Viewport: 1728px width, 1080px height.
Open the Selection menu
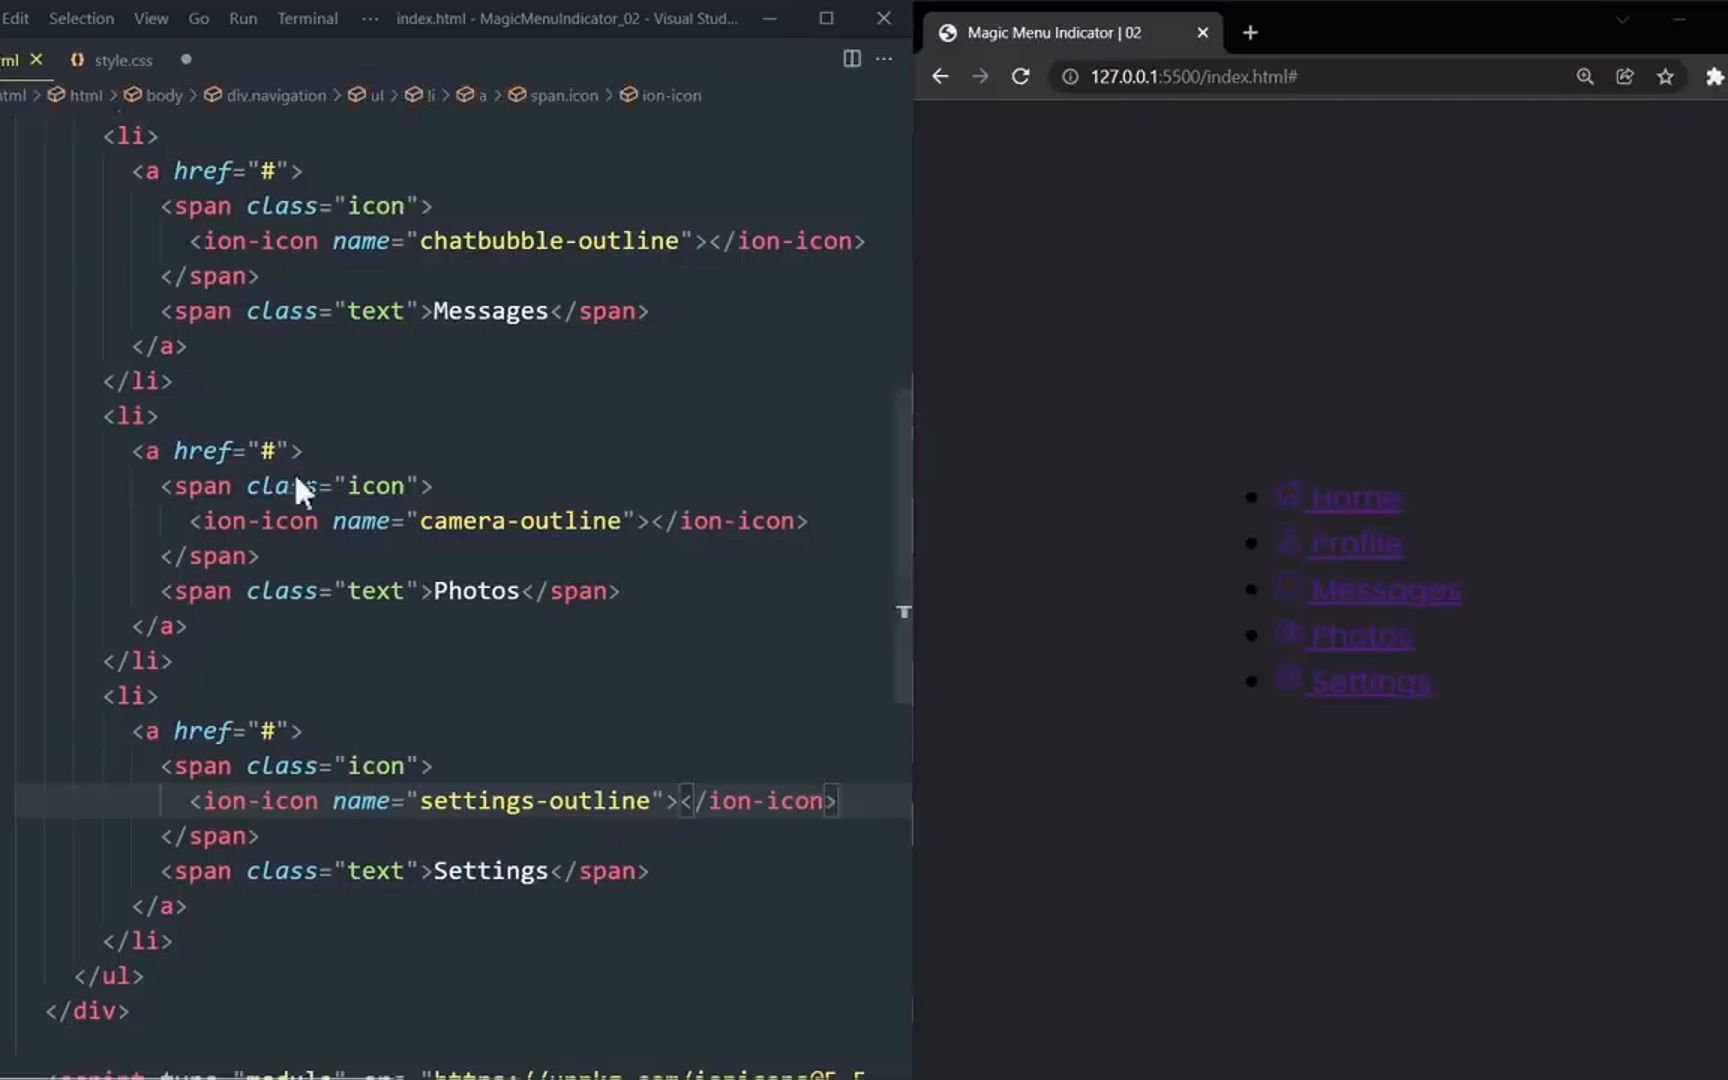(x=81, y=18)
